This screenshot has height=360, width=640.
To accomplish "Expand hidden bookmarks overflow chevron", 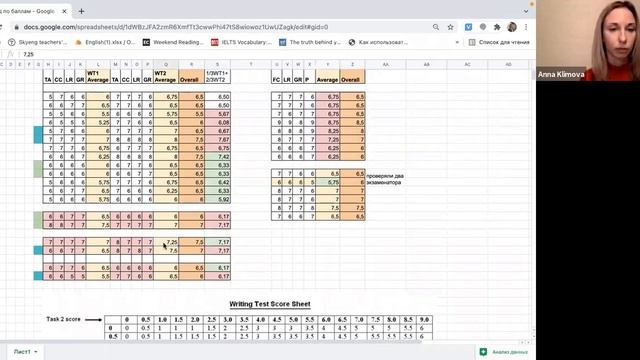I will [x=457, y=42].
